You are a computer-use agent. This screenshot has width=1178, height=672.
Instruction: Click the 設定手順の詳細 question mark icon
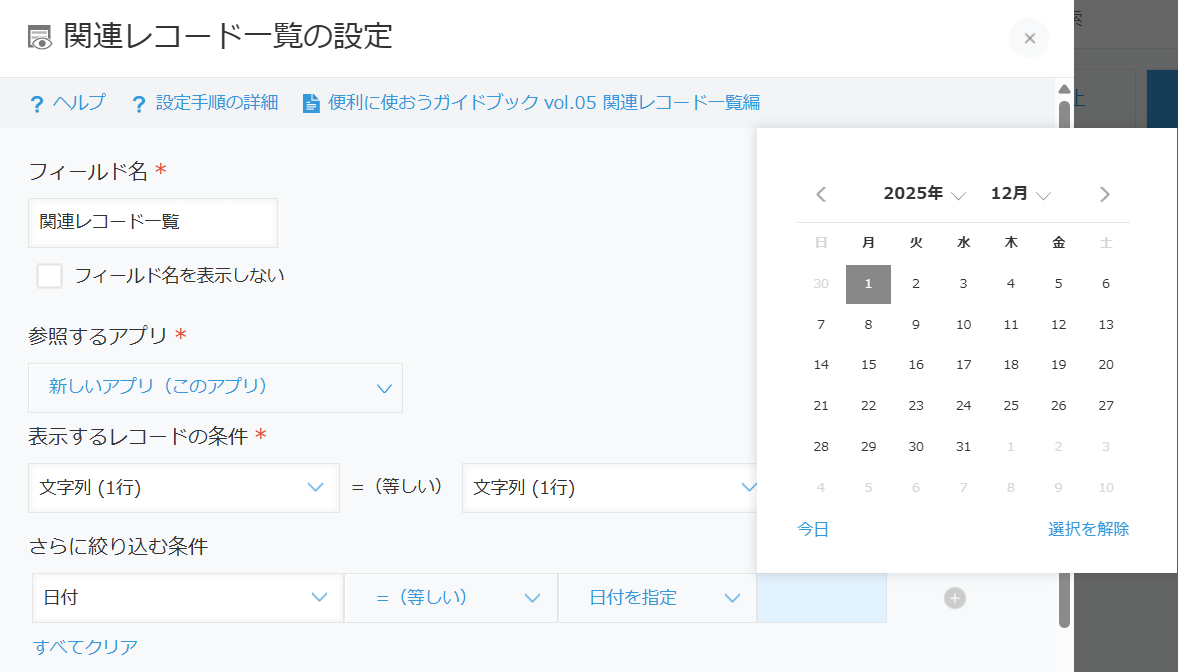139,103
